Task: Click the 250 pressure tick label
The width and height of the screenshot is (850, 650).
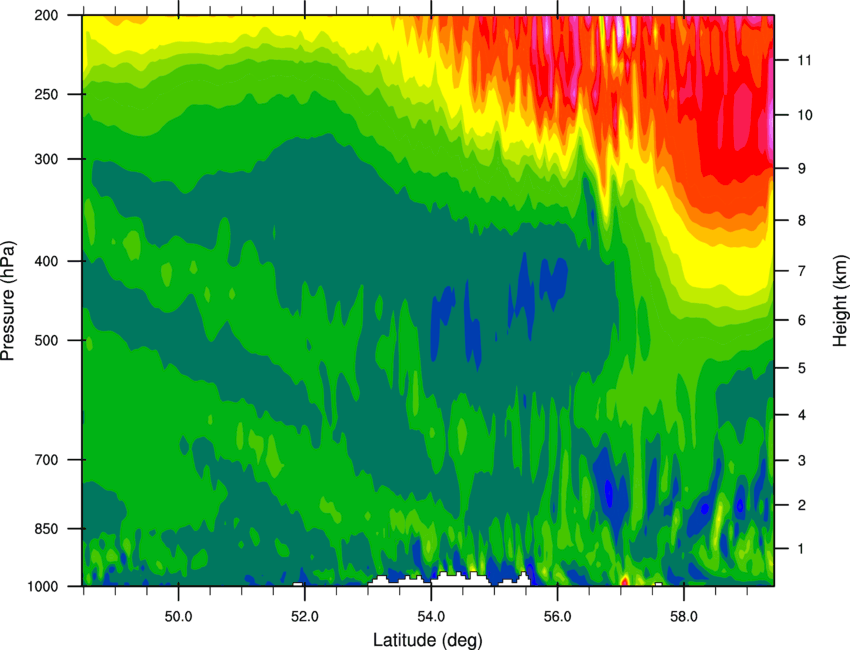Action: [46, 94]
